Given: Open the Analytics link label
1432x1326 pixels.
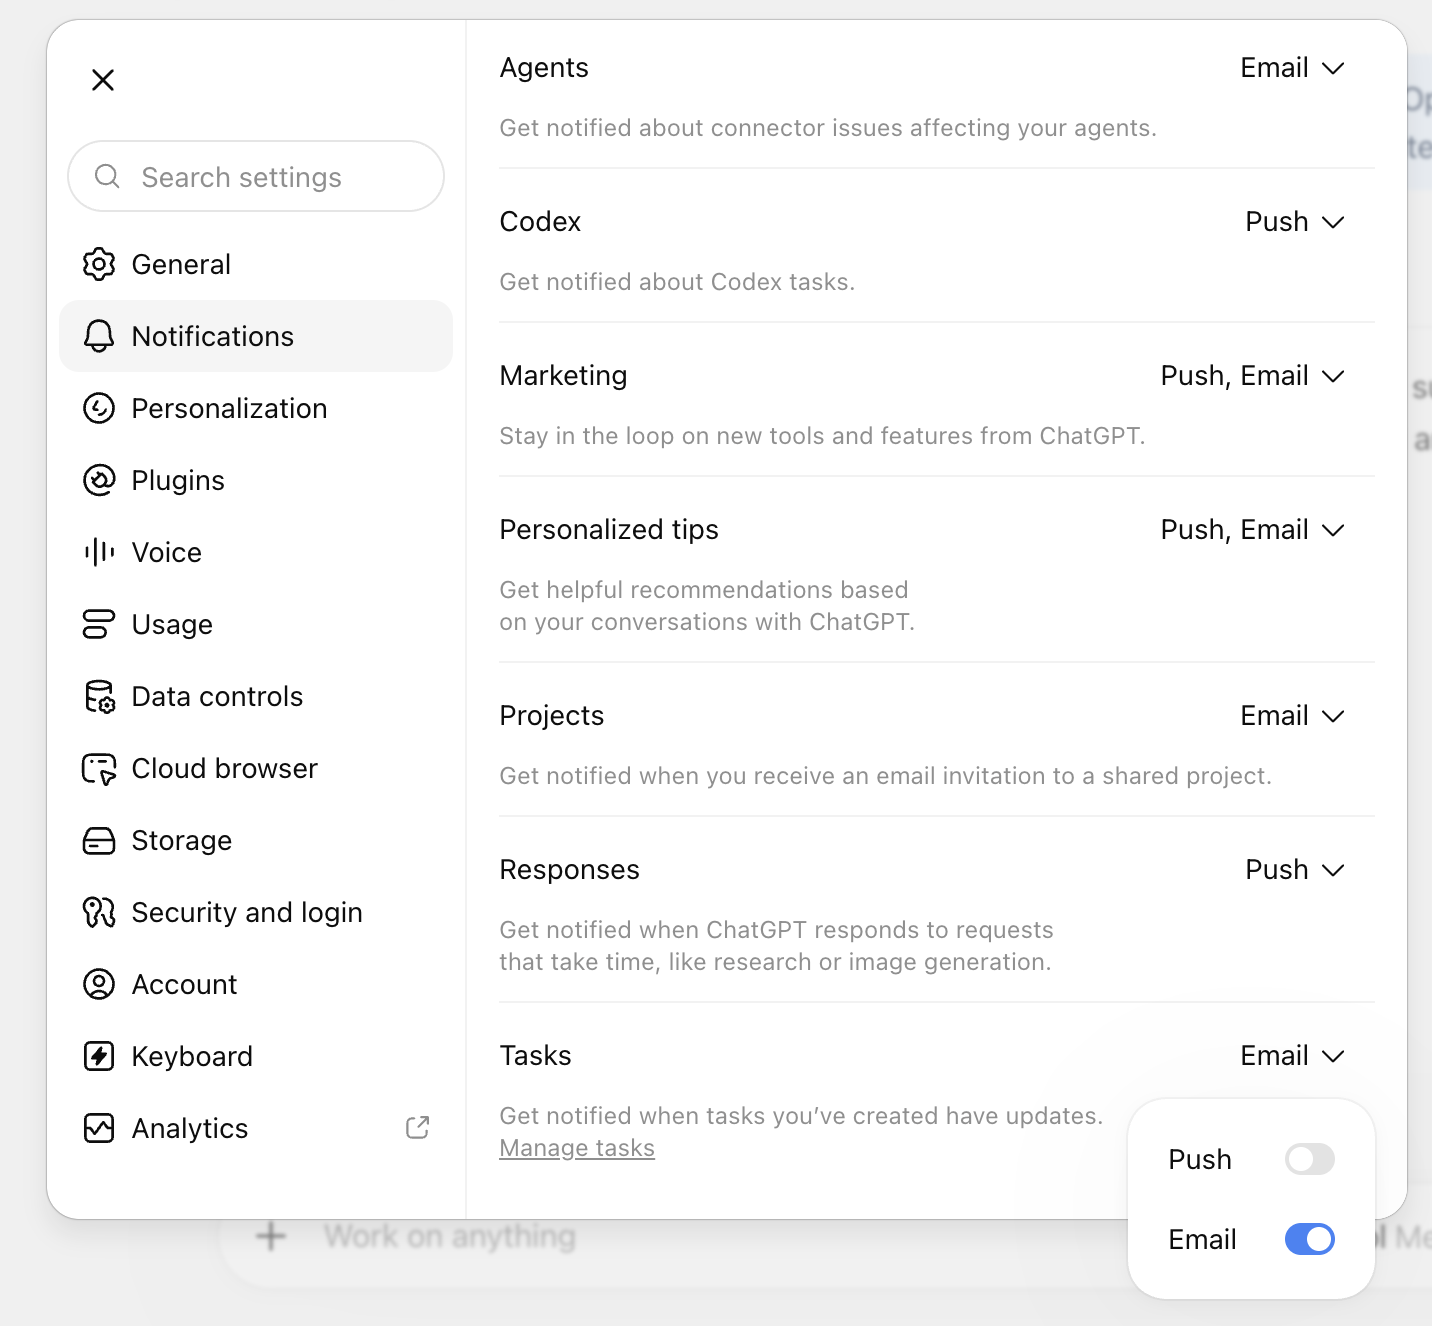Looking at the screenshot, I should (x=190, y=1128).
